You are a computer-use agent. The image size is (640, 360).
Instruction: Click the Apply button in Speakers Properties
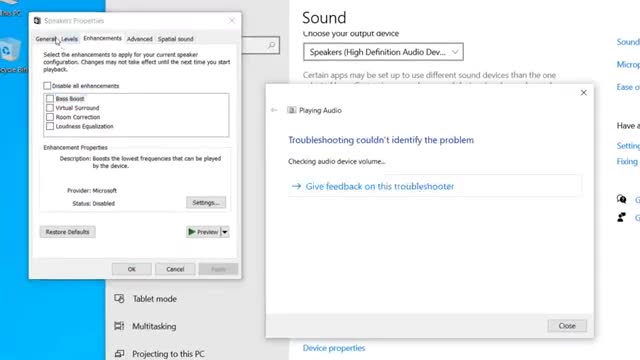coord(218,269)
